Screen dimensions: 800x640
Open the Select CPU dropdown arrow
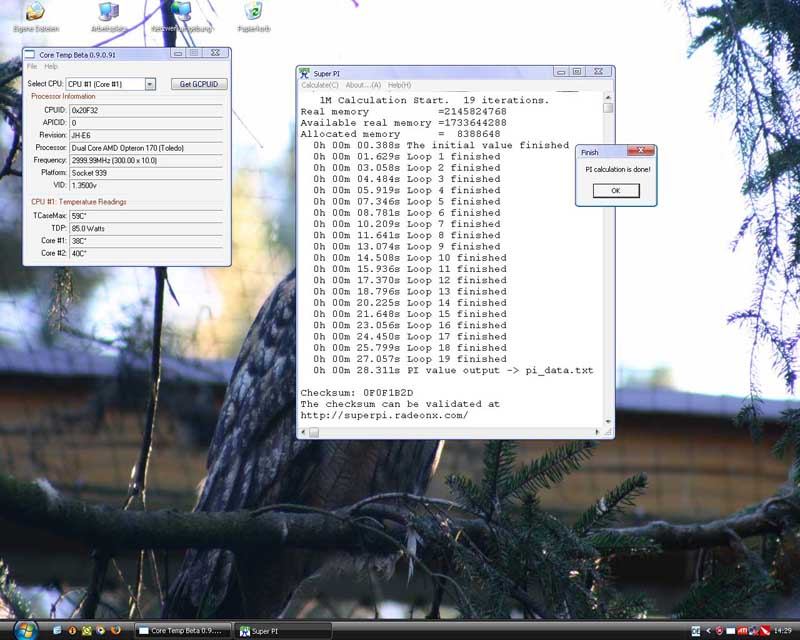150,84
